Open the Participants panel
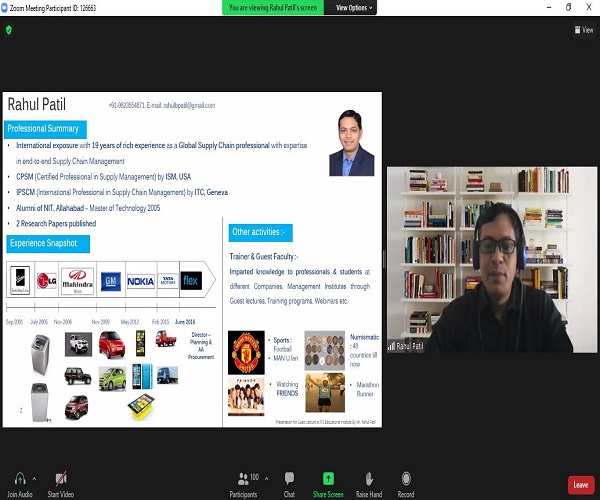Image resolution: width=600 pixels, height=500 pixels. point(243,484)
